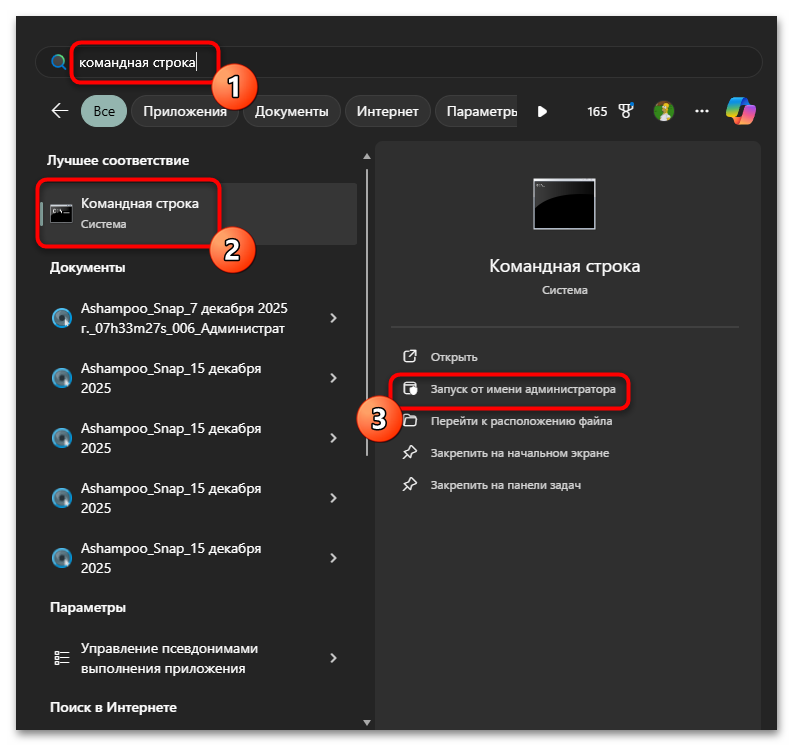Switch to the Документы filter tab
Viewport: 793px width, 746px height.
[291, 111]
